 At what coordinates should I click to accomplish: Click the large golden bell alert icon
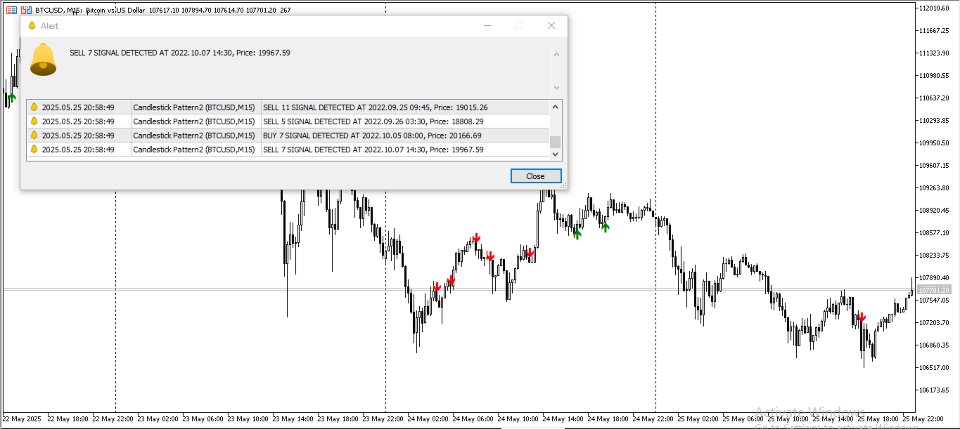pos(43,59)
